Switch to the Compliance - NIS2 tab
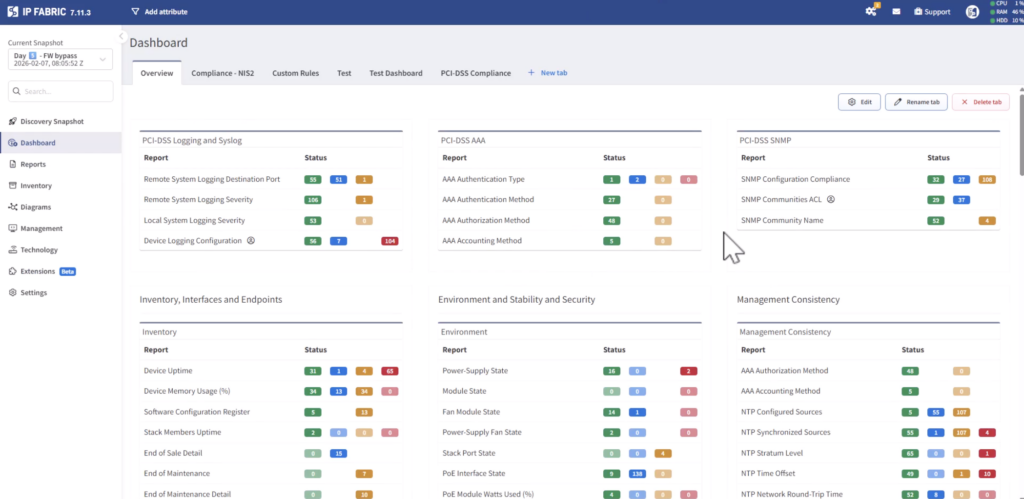Viewport: 1024px width, 499px height. pyautogui.click(x=222, y=73)
